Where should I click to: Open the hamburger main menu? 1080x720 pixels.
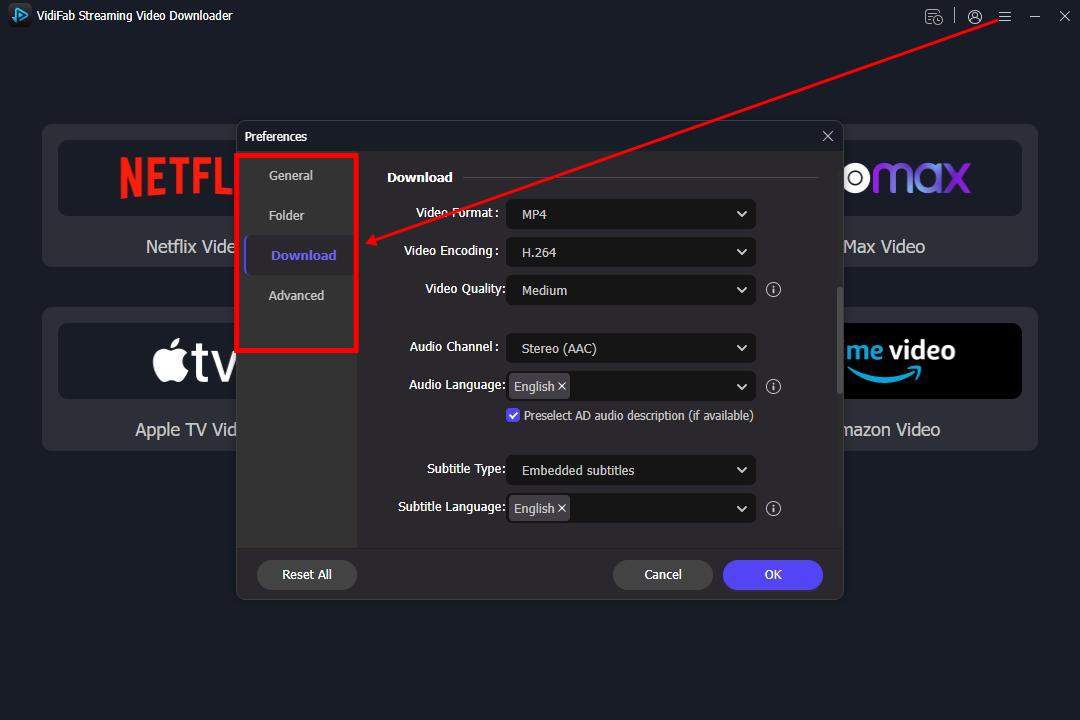(1005, 17)
